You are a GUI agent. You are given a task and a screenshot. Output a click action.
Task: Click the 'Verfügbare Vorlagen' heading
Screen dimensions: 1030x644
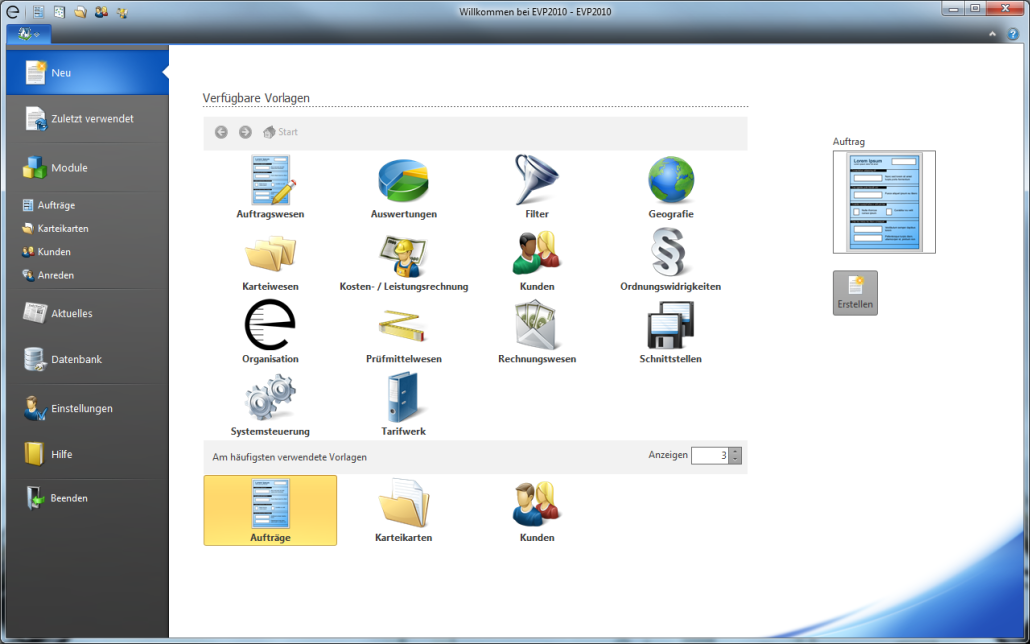(x=256, y=98)
